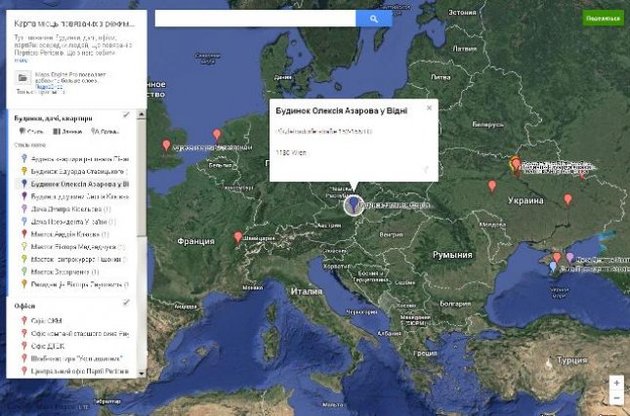Click the red map pin in France

pyautogui.click(x=238, y=237)
